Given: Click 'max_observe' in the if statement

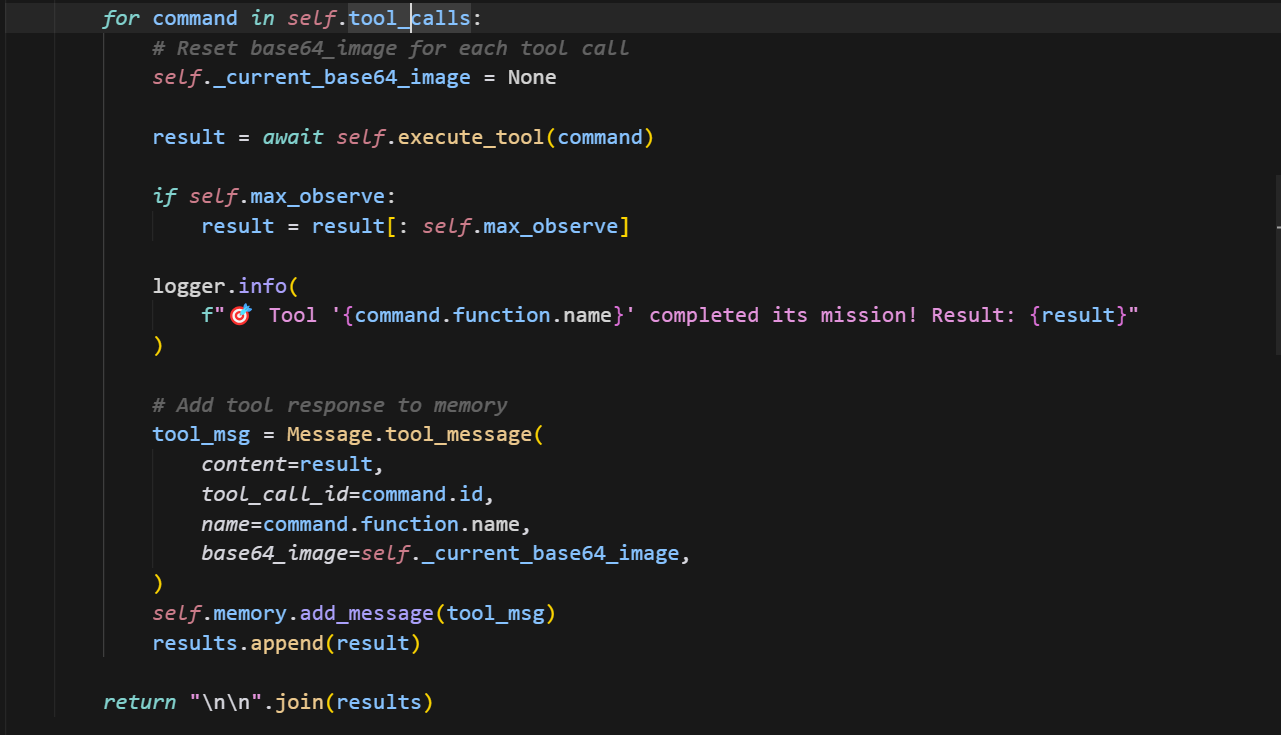Looking at the screenshot, I should 317,196.
